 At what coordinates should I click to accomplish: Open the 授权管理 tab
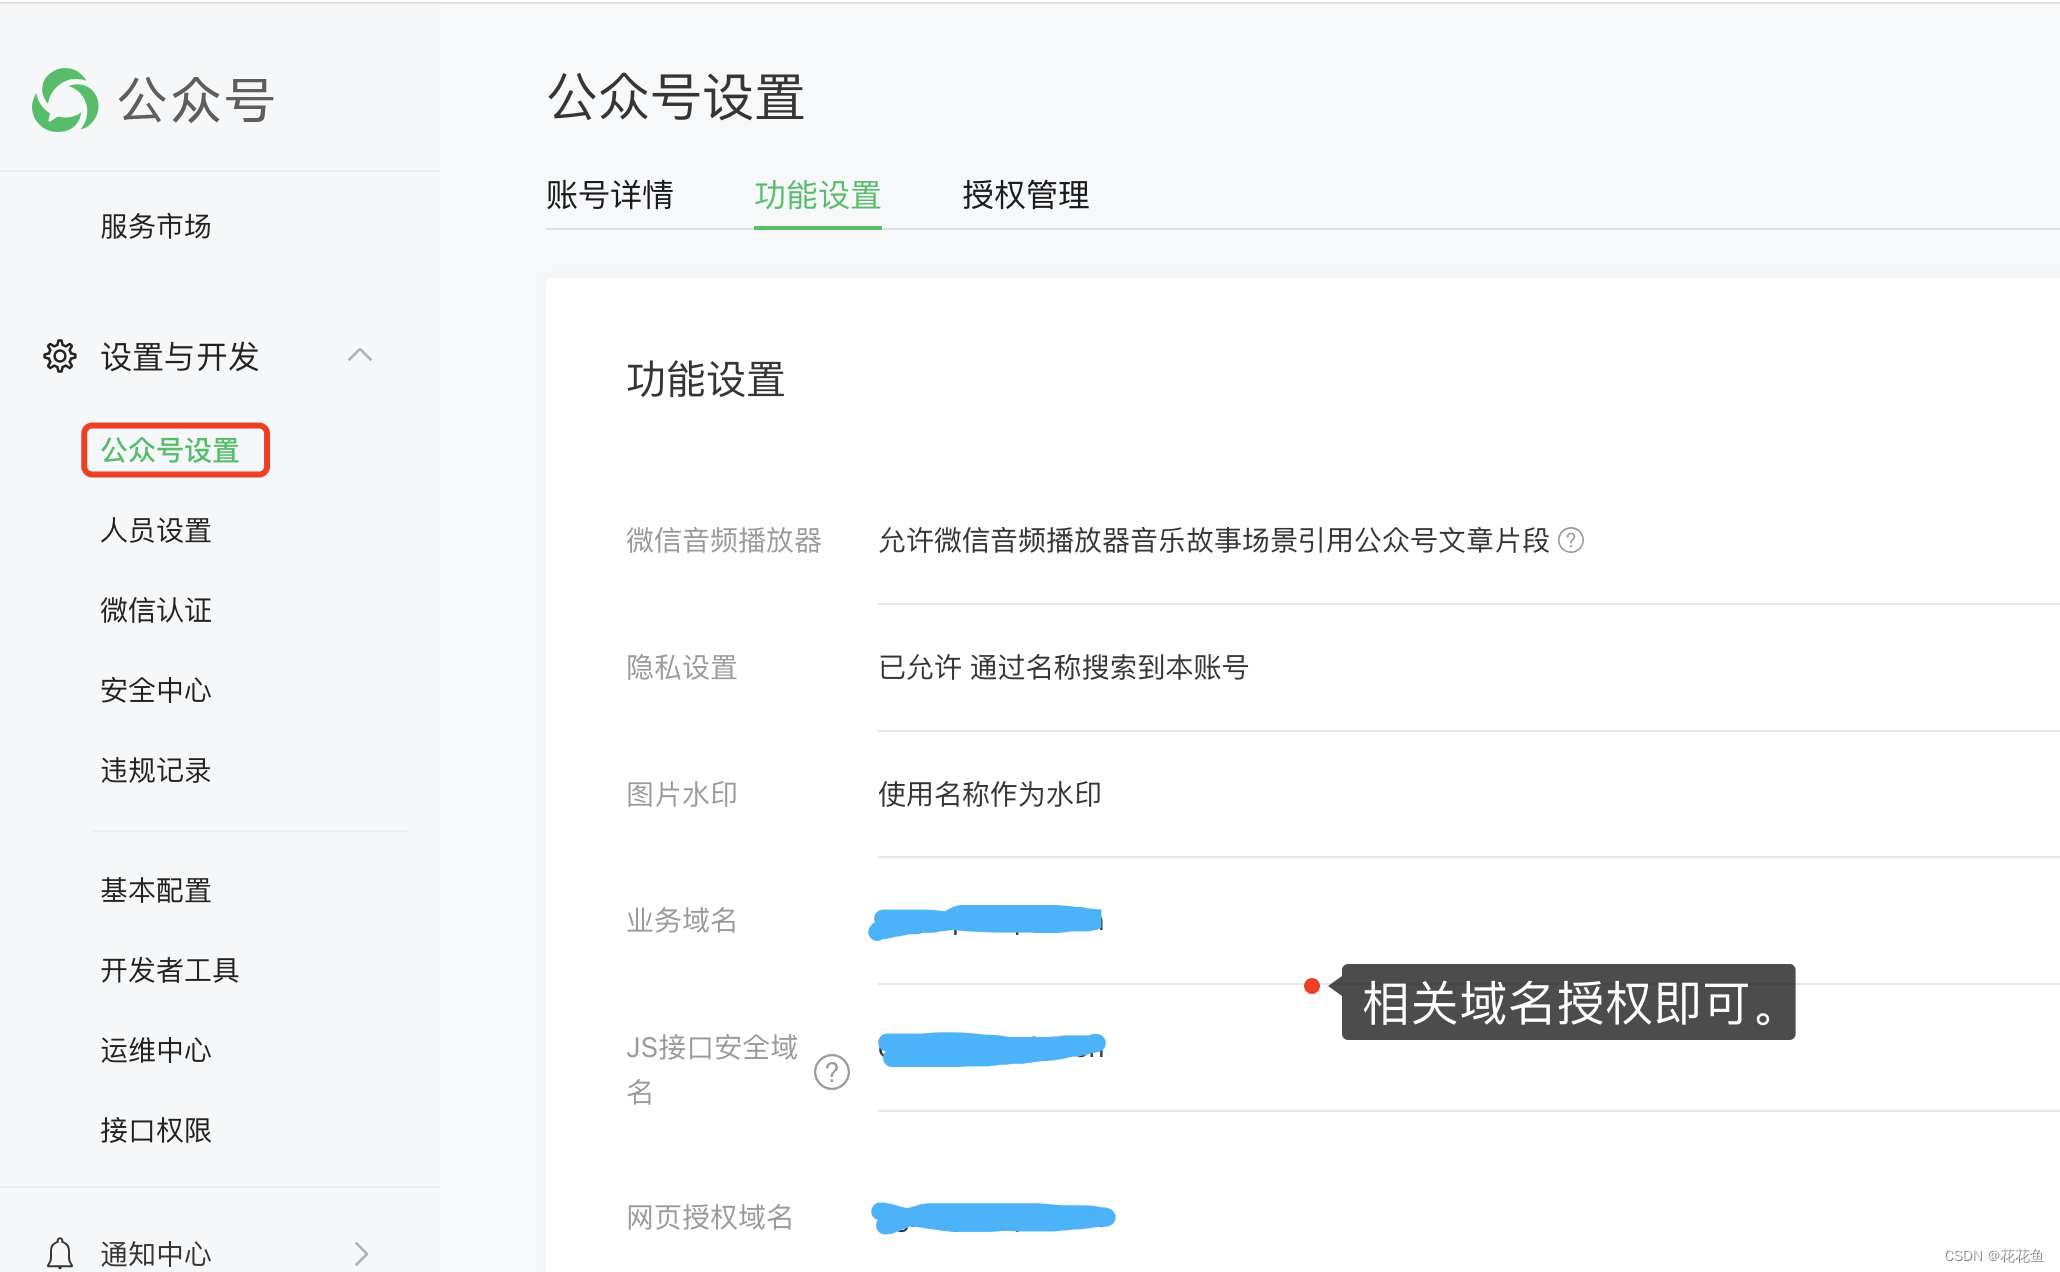(x=1025, y=195)
